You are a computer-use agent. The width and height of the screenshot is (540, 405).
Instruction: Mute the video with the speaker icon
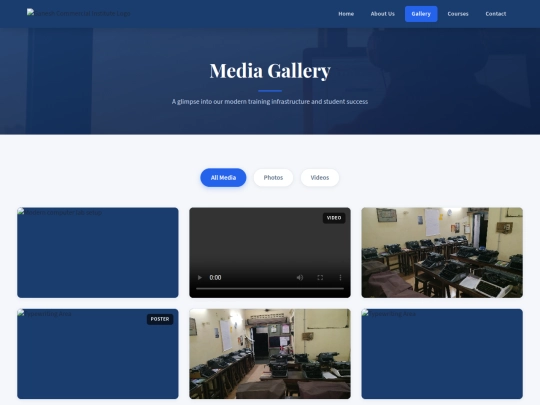tap(300, 278)
